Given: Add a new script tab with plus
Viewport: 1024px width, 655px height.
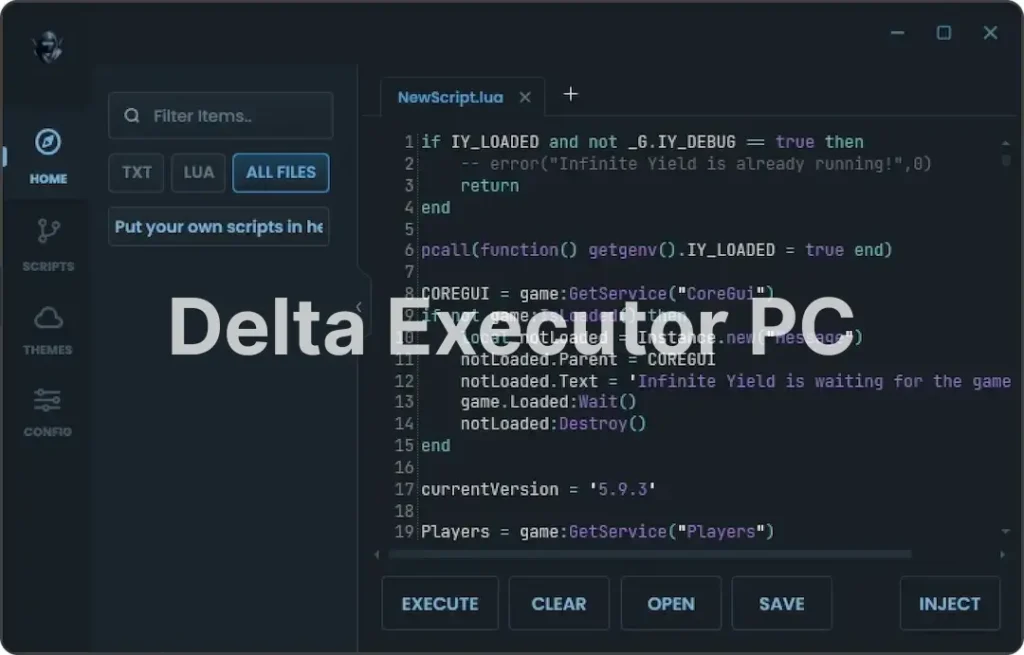Looking at the screenshot, I should click(x=570, y=94).
